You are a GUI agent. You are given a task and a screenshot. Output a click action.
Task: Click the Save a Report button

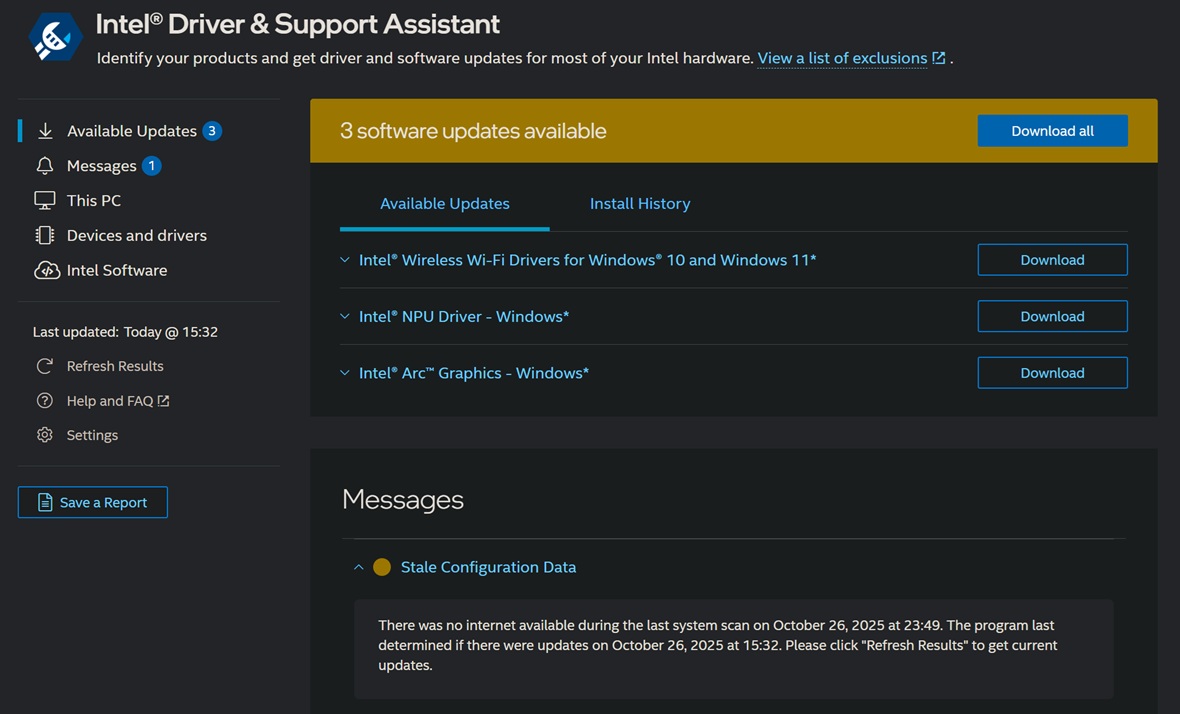pos(93,502)
